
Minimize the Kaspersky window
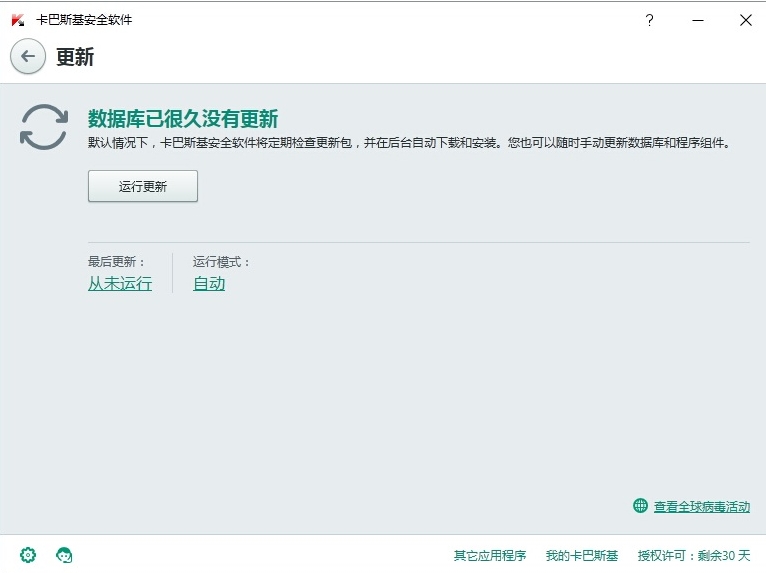[x=698, y=20]
